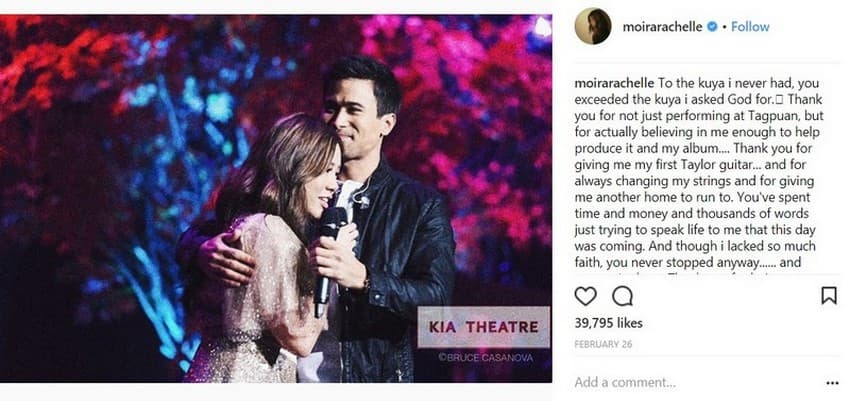Viewport: 850px width, 401px height.
Task: Open moirarachelle username in the header
Action: (662, 27)
